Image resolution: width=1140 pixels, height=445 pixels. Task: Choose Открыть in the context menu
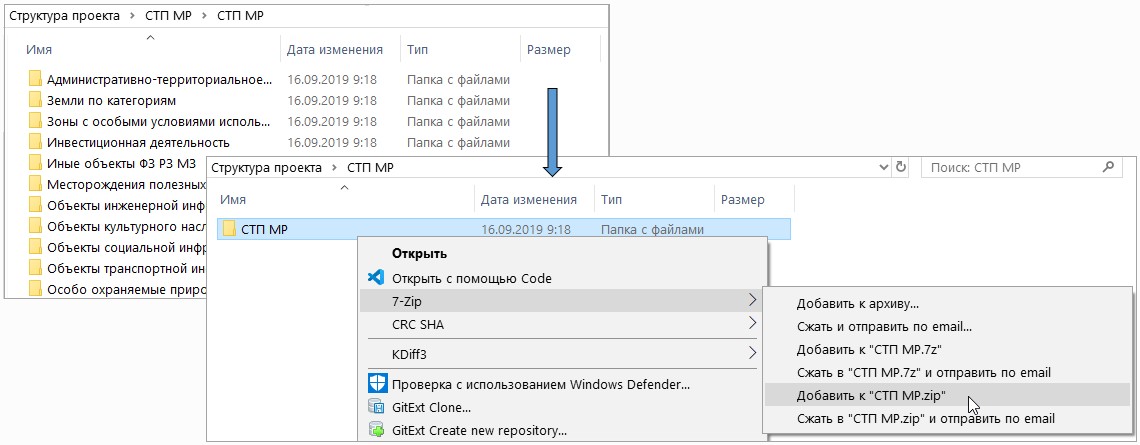(419, 254)
